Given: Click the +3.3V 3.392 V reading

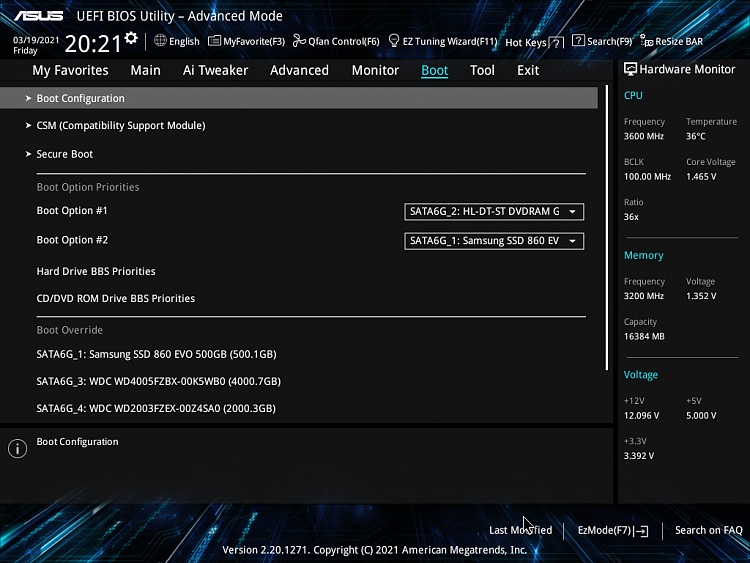Looking at the screenshot, I should [x=639, y=456].
